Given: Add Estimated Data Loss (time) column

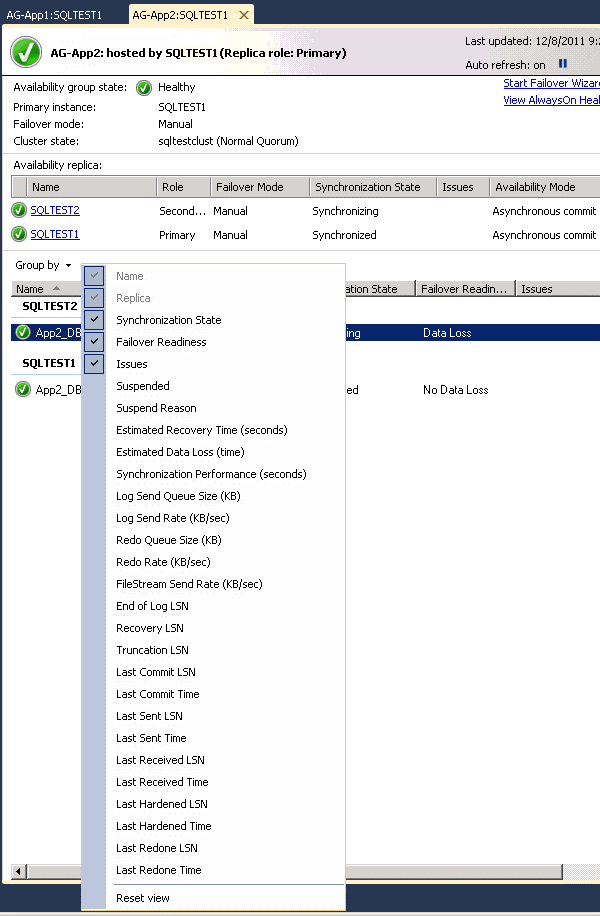Looking at the screenshot, I should (x=180, y=452).
